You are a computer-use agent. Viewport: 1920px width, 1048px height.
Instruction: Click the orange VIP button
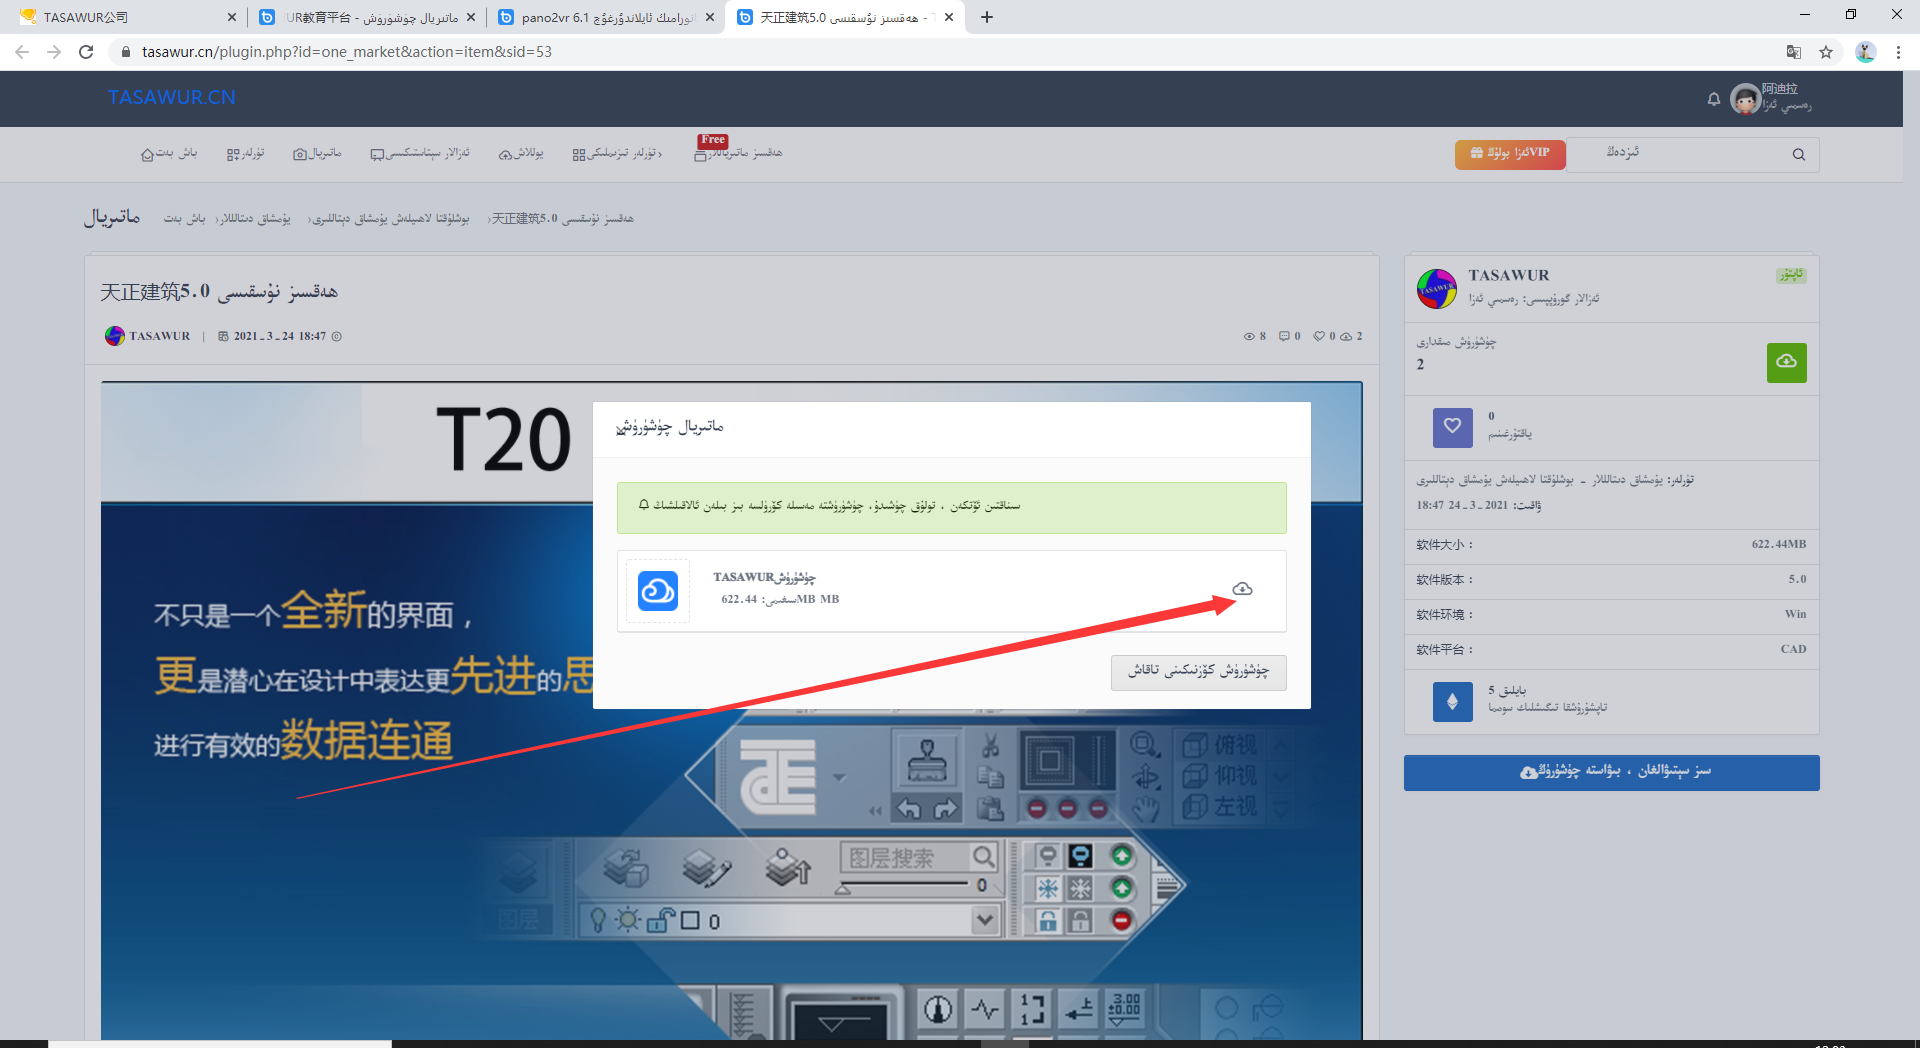(x=1510, y=154)
